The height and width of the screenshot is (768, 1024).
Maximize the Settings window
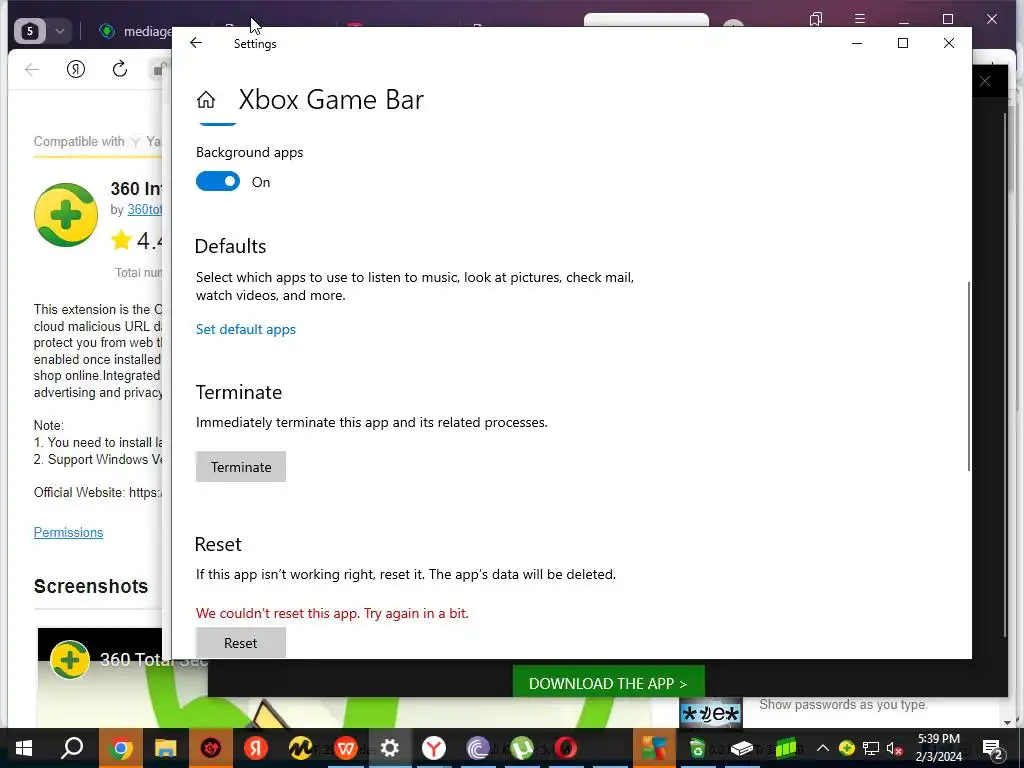pos(903,43)
